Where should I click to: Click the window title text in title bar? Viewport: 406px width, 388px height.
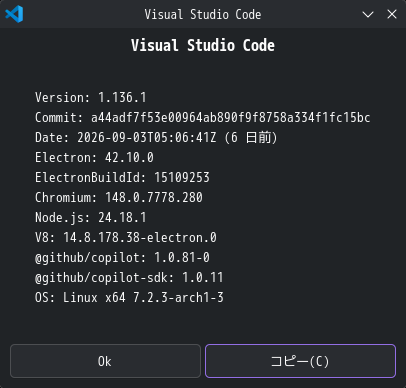pos(203,14)
